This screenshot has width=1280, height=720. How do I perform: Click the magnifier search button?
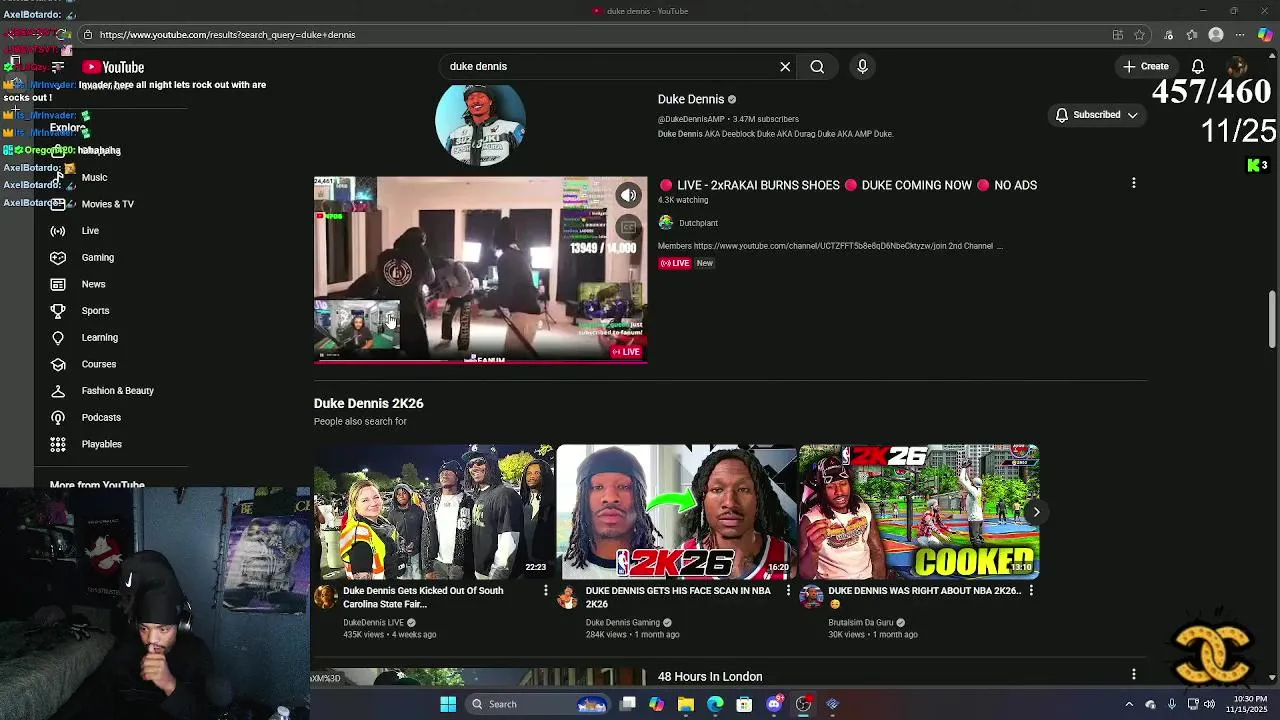coord(817,66)
